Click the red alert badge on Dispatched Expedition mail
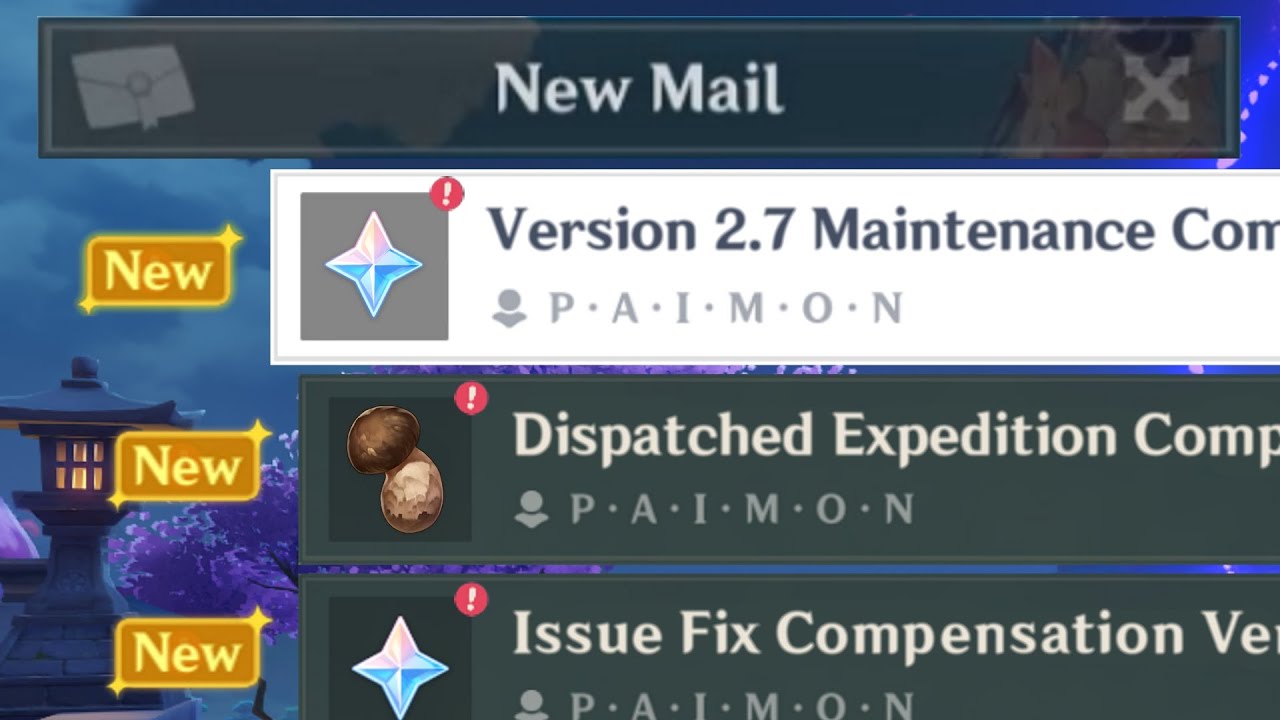The height and width of the screenshot is (720, 1280). click(471, 398)
